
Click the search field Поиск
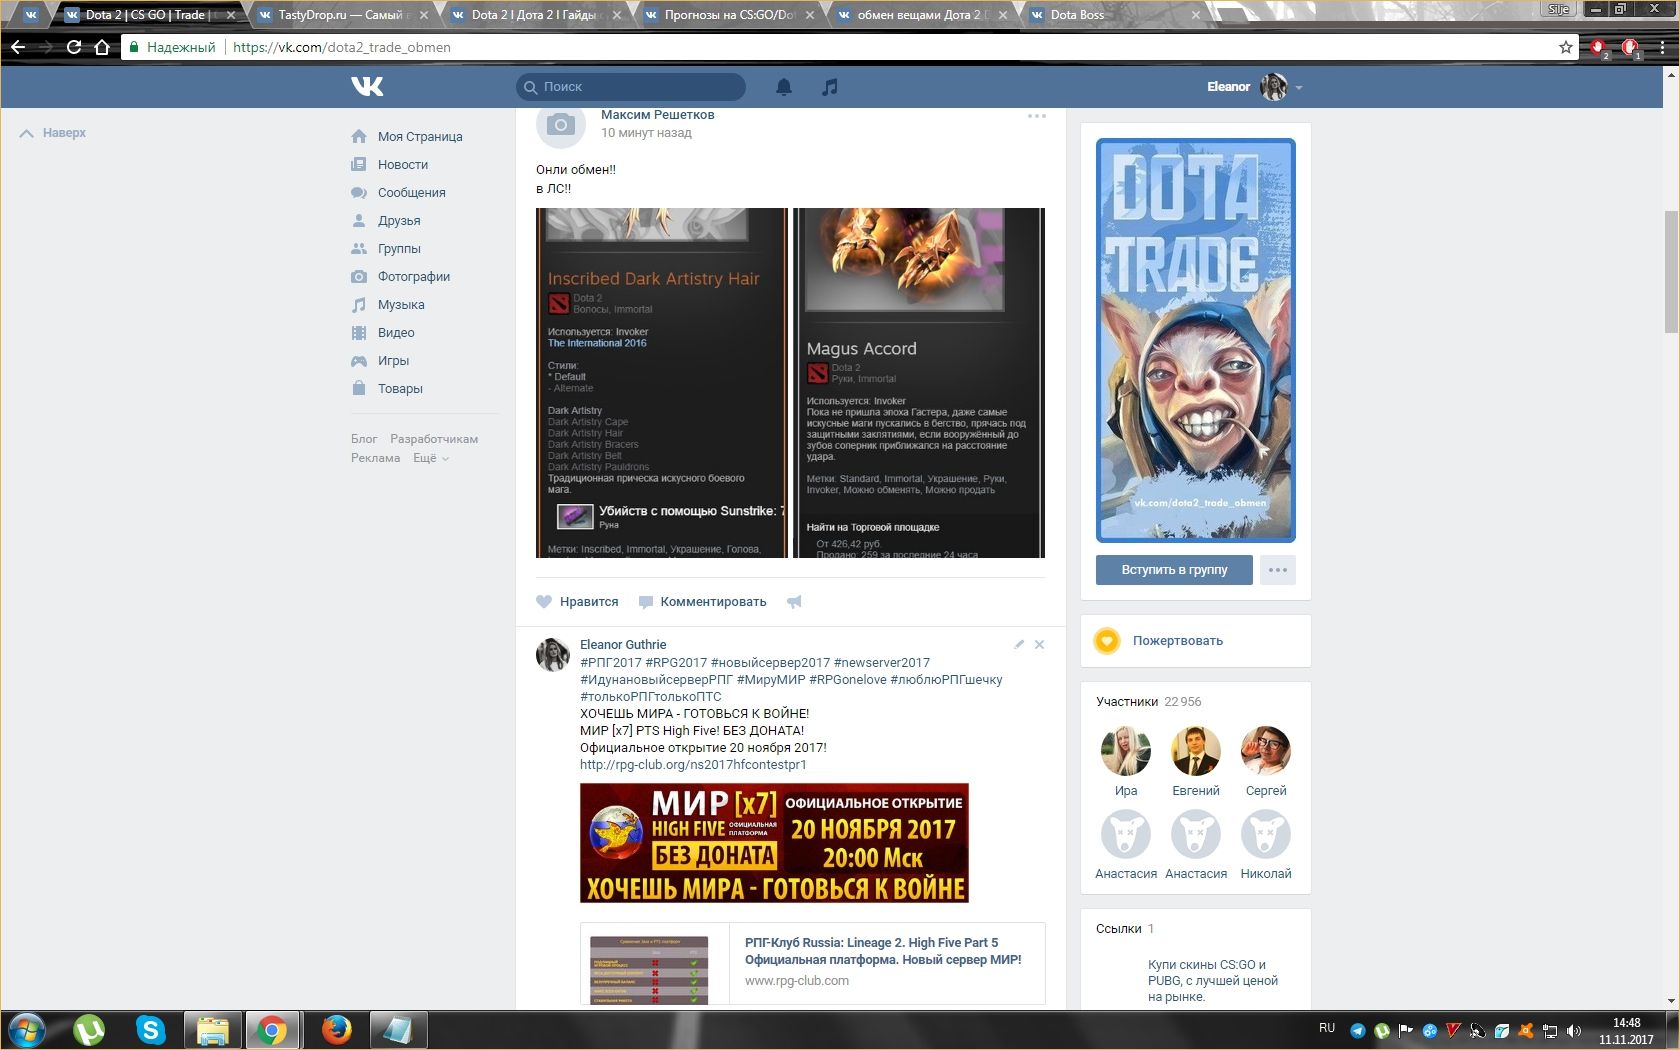[x=631, y=87]
